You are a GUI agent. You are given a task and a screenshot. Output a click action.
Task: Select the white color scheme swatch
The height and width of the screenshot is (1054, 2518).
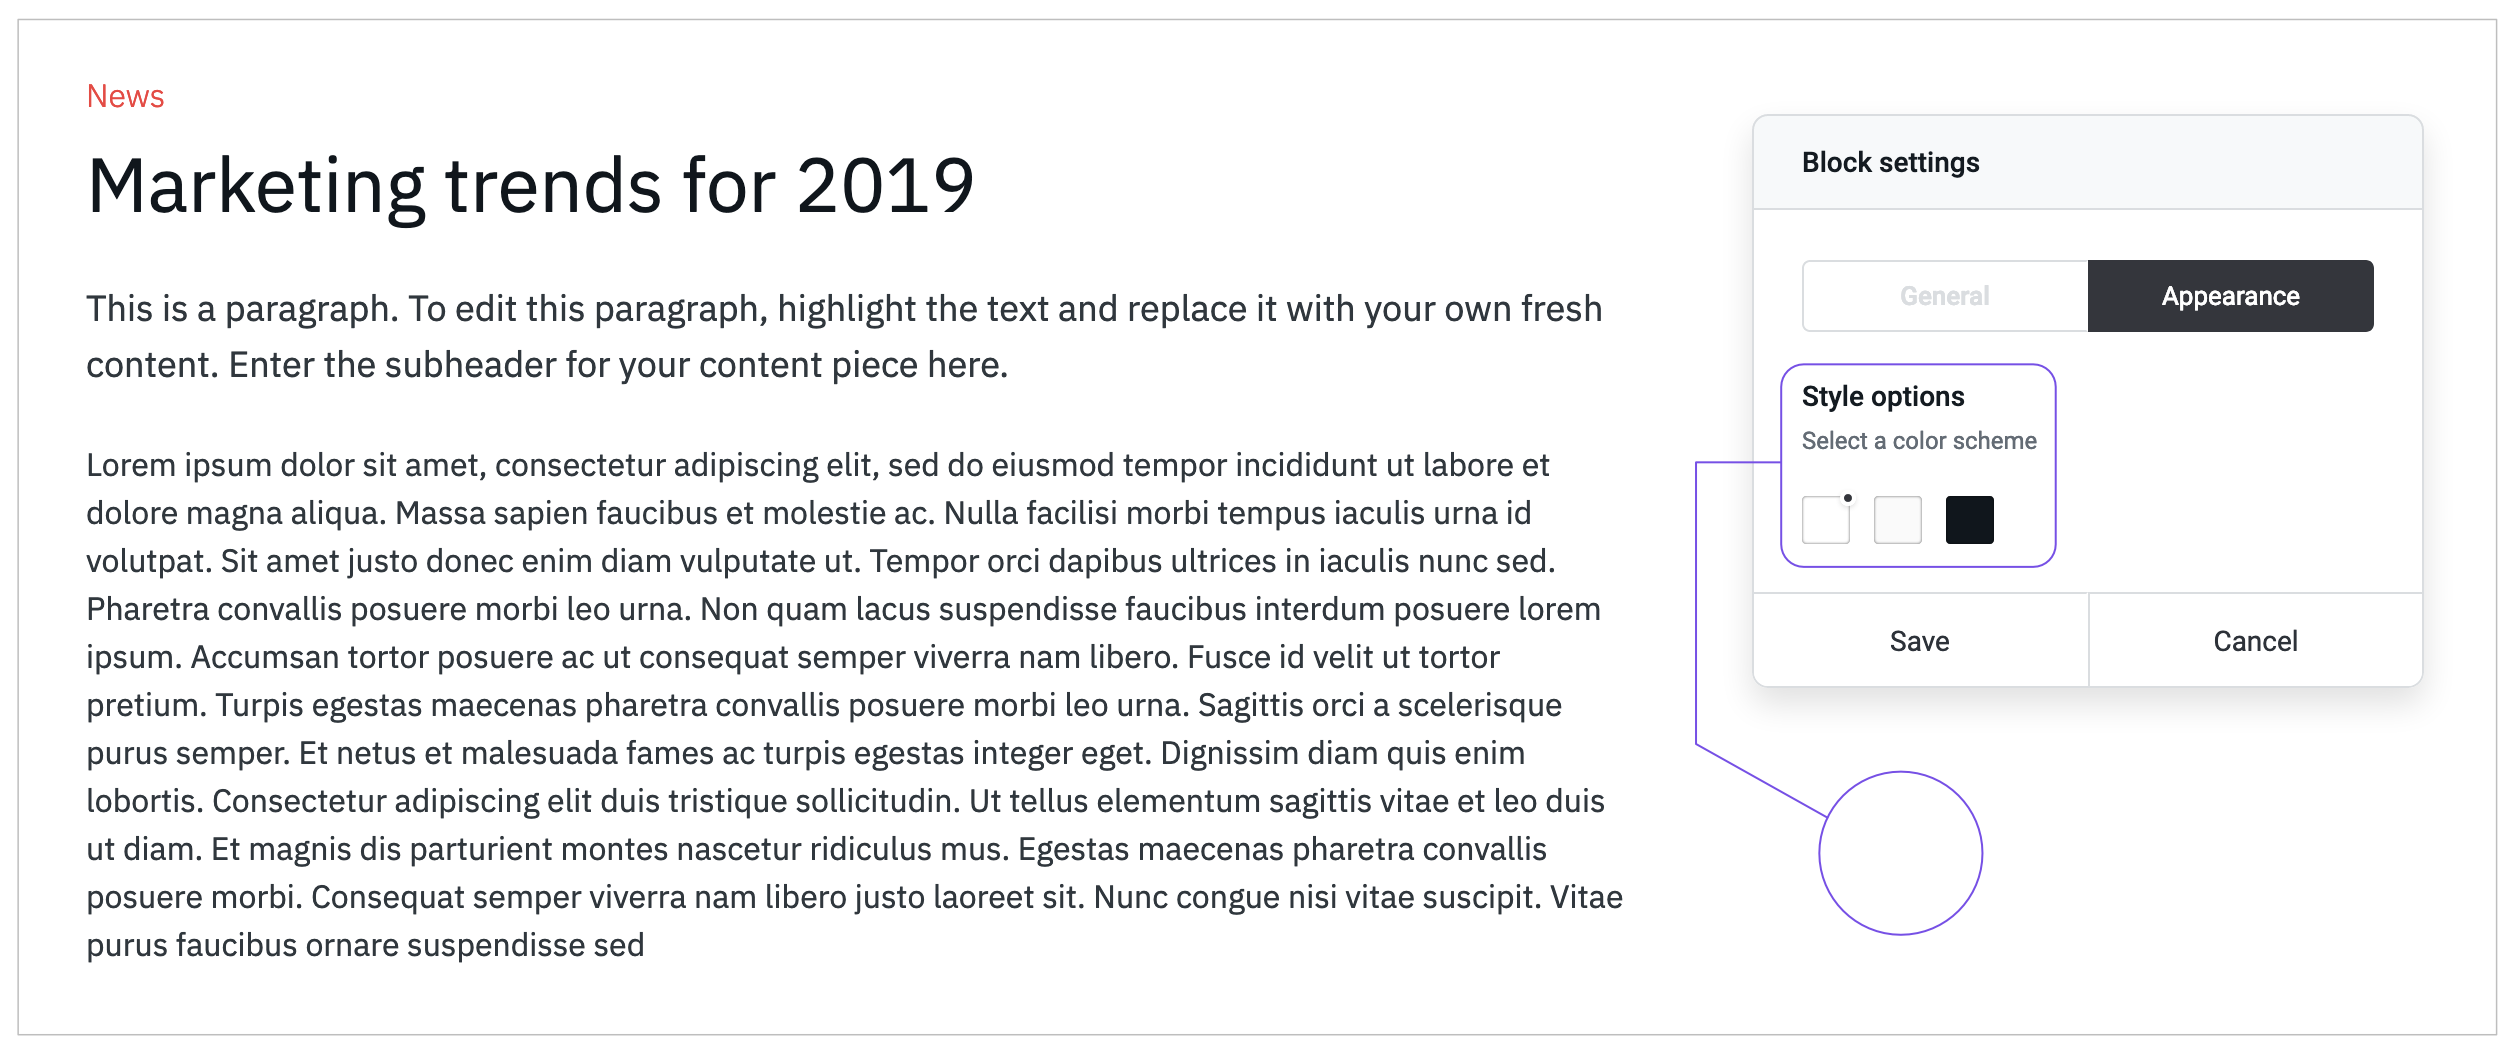pos(1826,520)
